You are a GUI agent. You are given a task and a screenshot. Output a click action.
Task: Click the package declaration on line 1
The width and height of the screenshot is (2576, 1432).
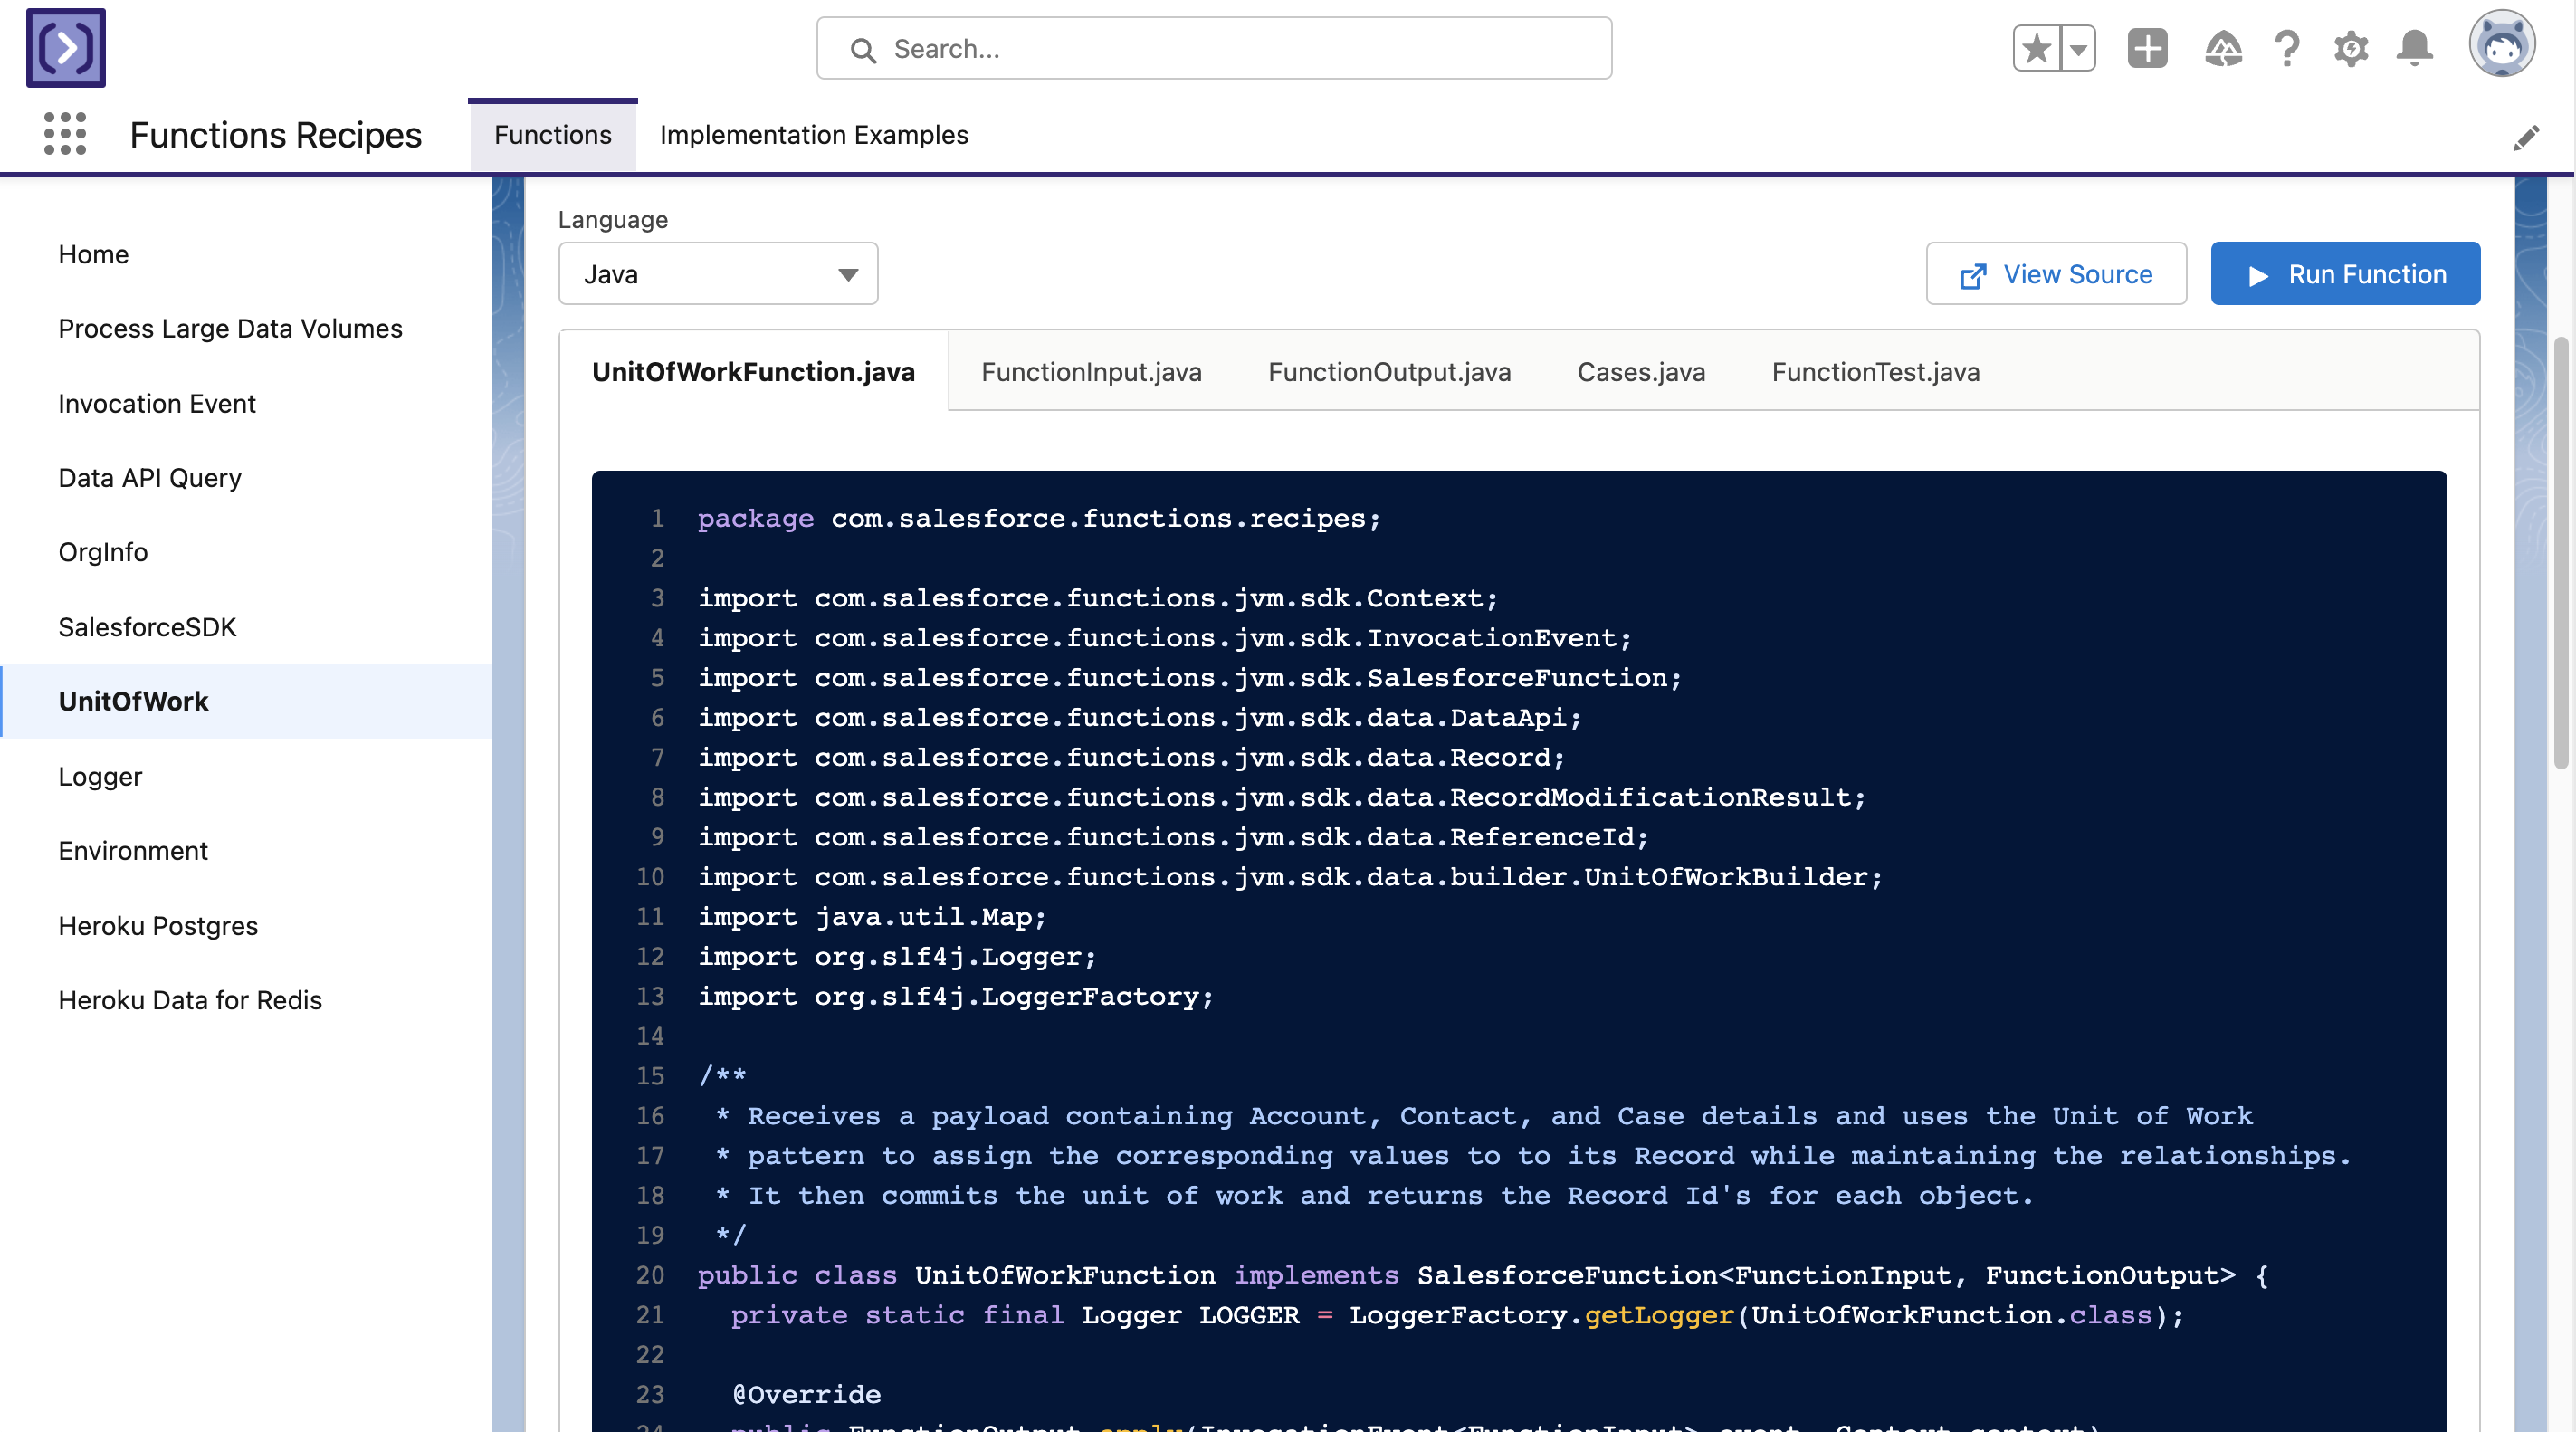coord(1039,518)
